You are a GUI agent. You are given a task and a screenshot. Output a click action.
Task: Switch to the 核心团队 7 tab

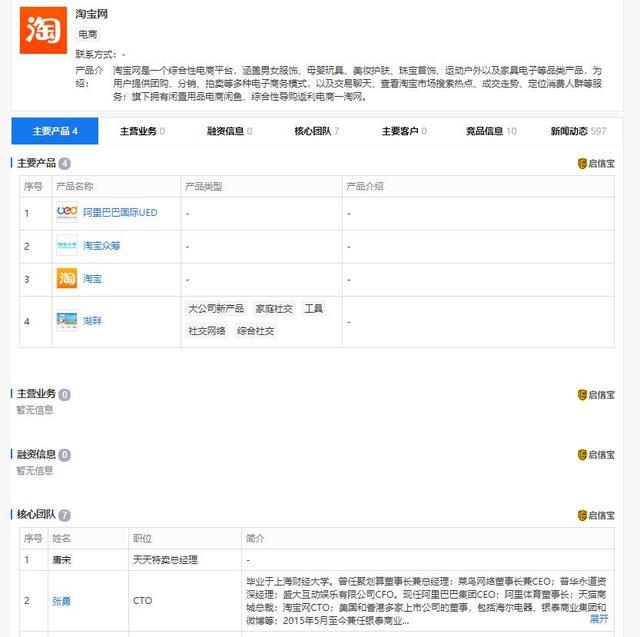(317, 131)
